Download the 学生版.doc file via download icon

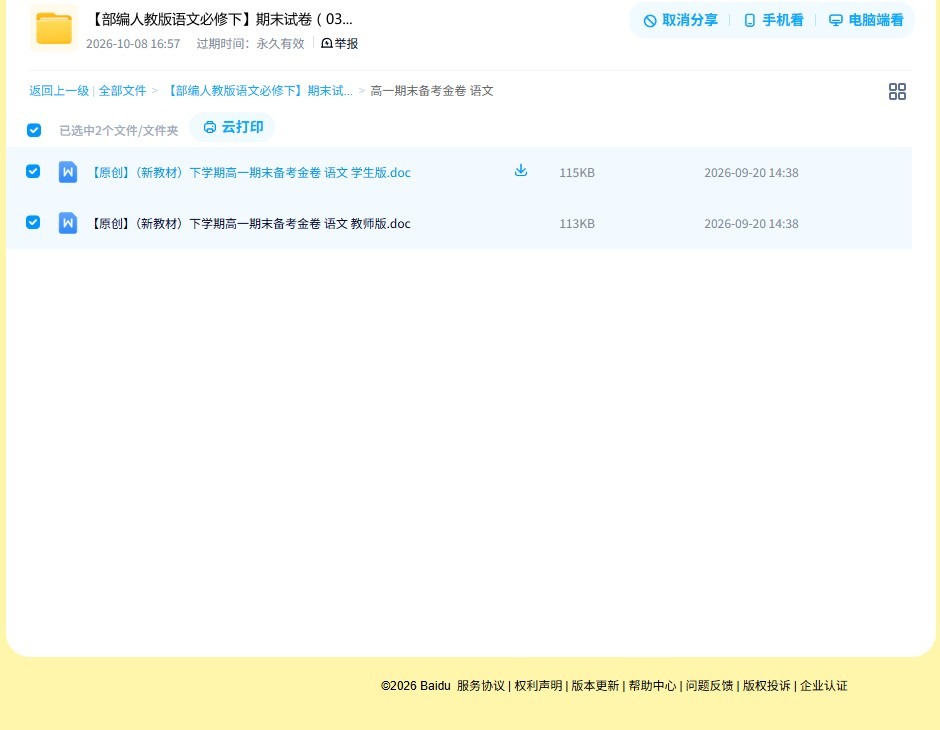521,171
